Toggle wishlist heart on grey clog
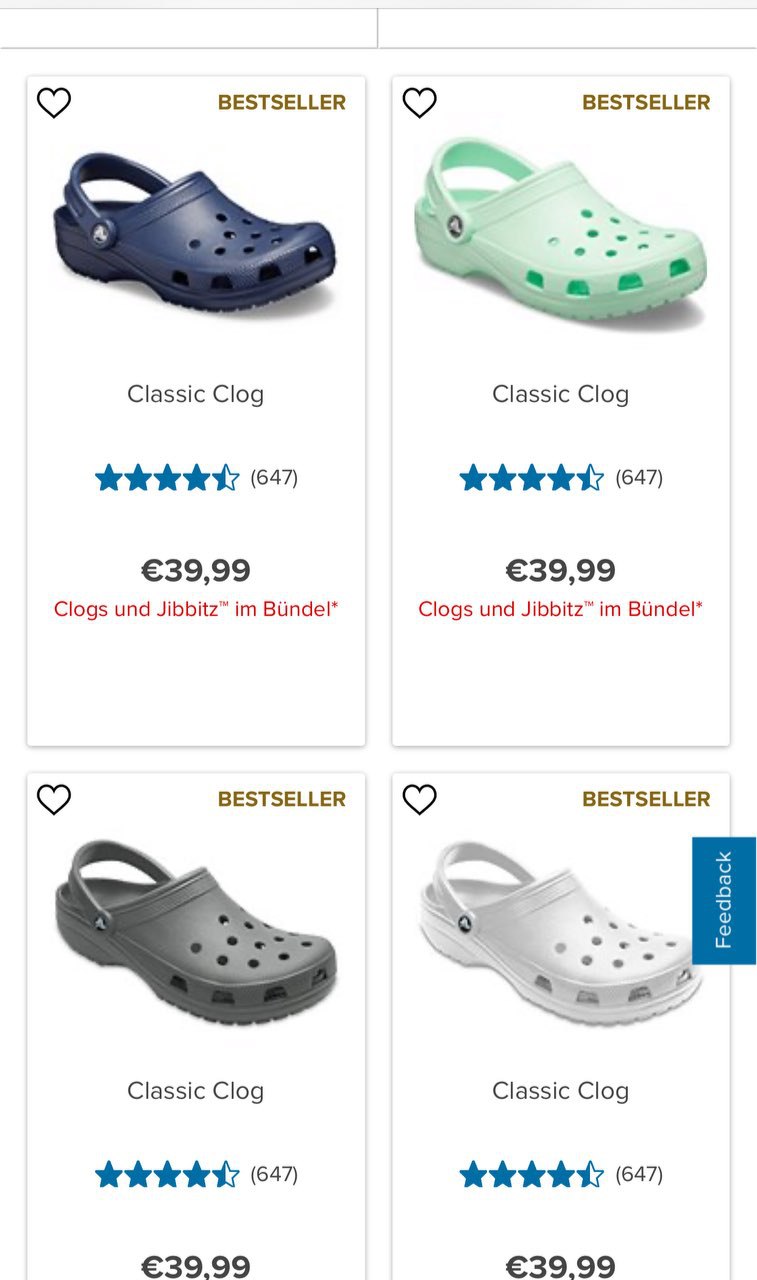The height and width of the screenshot is (1280, 757). click(x=54, y=799)
